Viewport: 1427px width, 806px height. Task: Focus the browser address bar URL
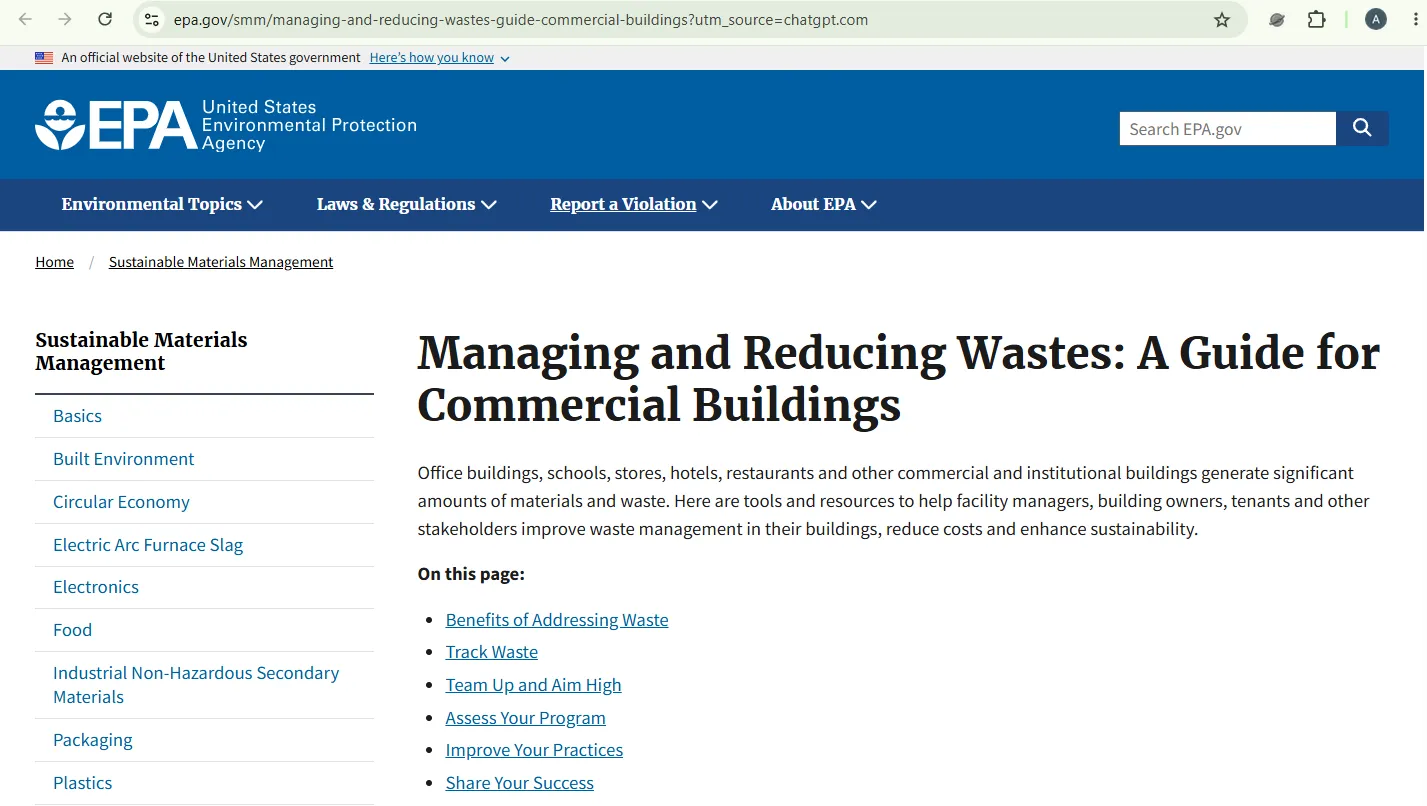(x=520, y=19)
